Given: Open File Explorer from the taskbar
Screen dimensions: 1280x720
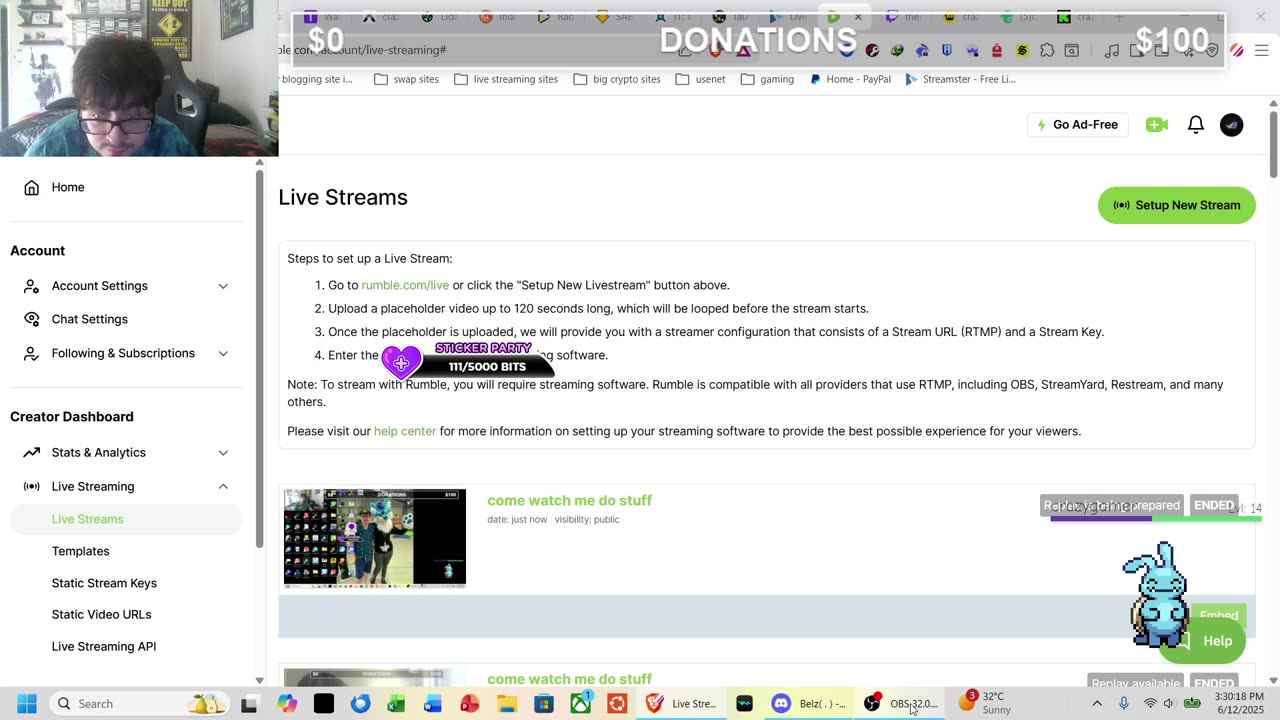Looking at the screenshot, I should [507, 704].
